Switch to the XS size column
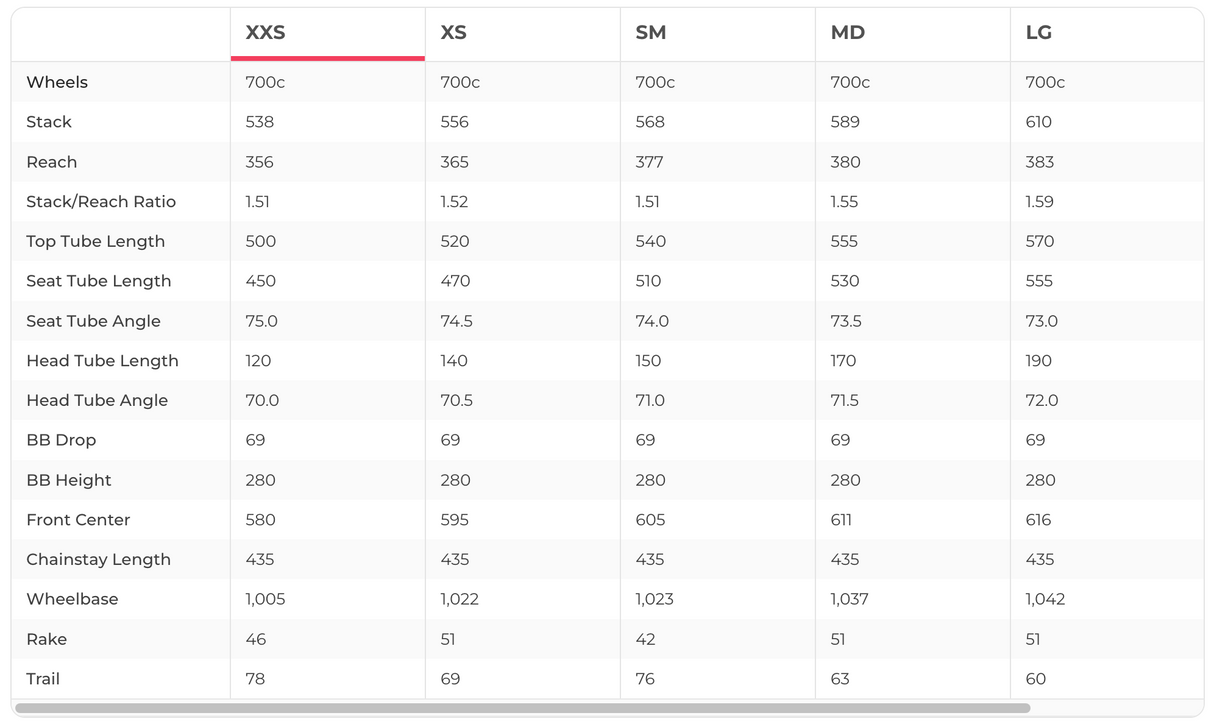Image resolution: width=1214 pixels, height=724 pixels. pos(454,33)
